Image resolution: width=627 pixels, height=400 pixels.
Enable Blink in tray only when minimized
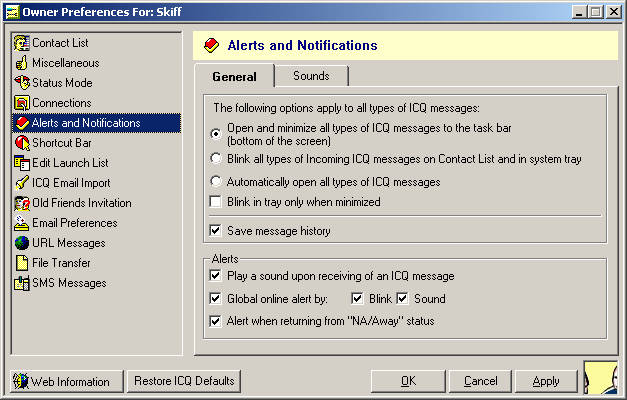(x=216, y=202)
